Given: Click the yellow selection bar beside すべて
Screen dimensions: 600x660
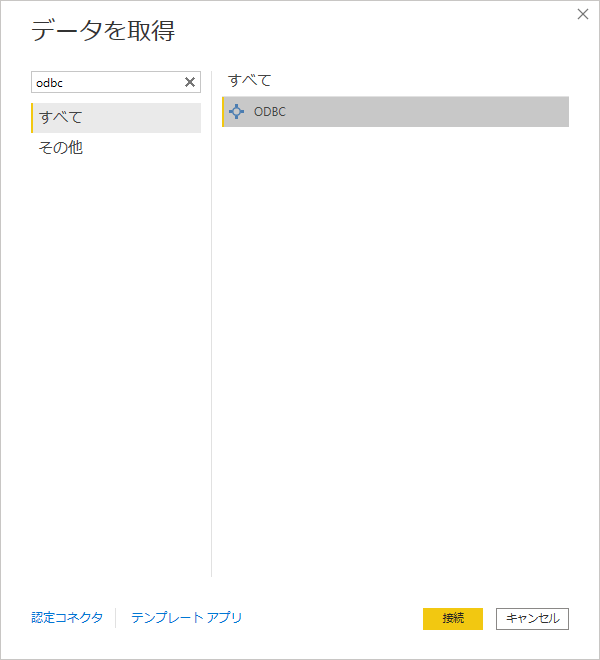Looking at the screenshot, I should [x=32, y=118].
